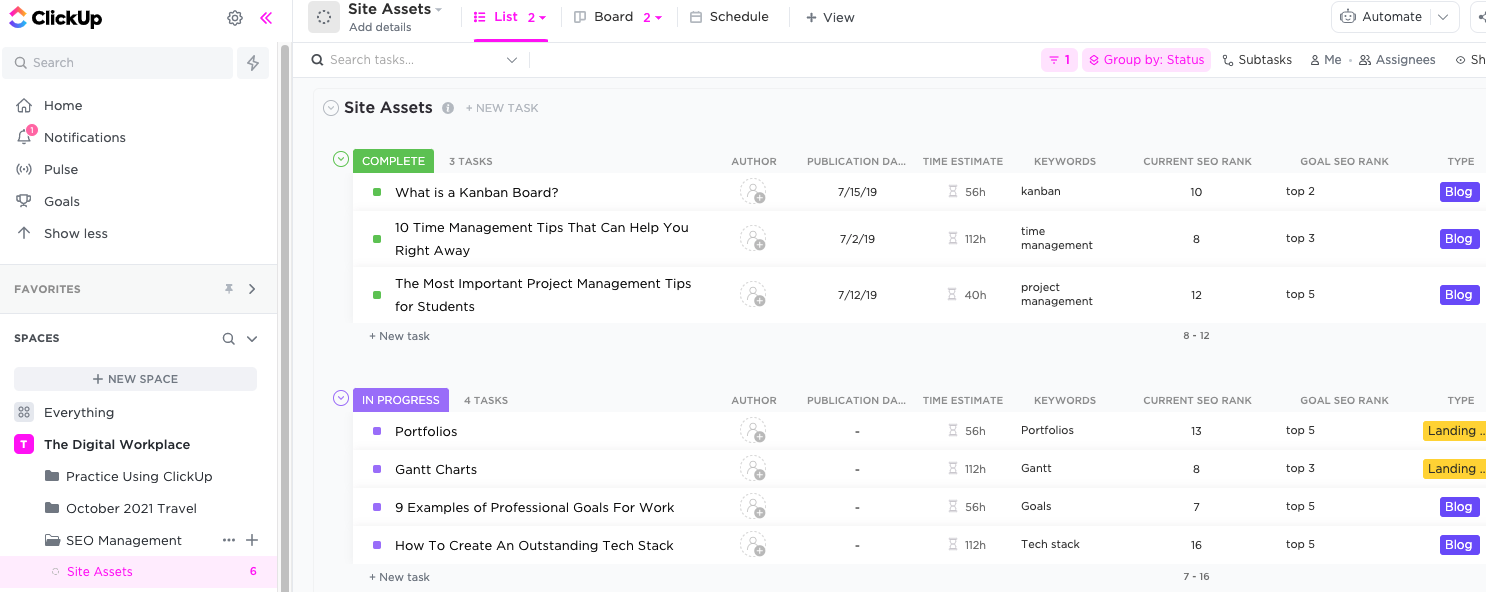Click New task under Complete group
The image size is (1486, 592).
400,336
